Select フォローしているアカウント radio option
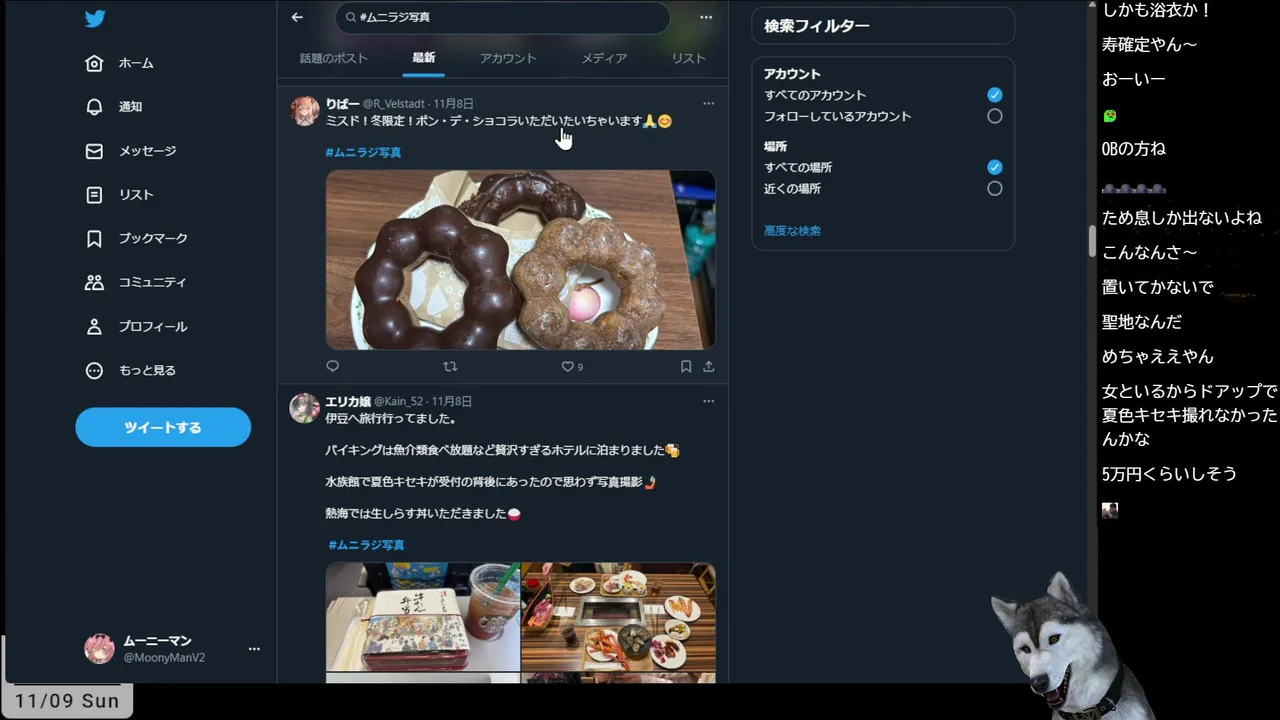Image resolution: width=1280 pixels, height=720 pixels. (x=994, y=116)
